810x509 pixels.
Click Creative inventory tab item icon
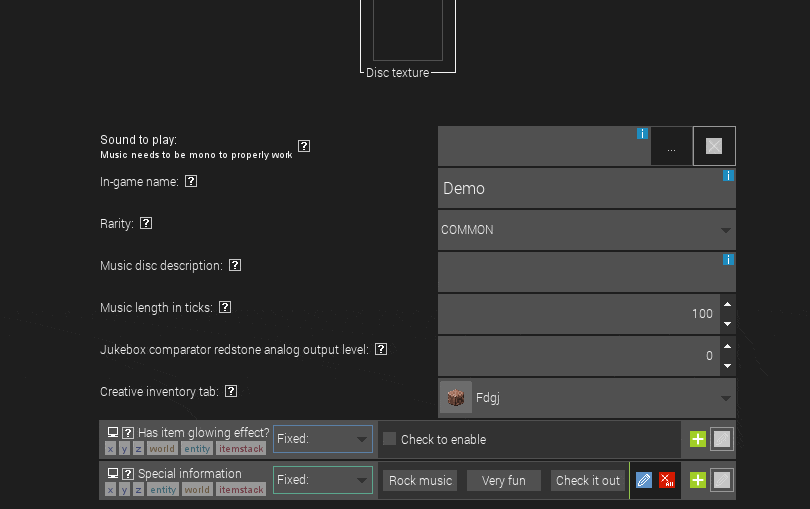pyautogui.click(x=456, y=397)
